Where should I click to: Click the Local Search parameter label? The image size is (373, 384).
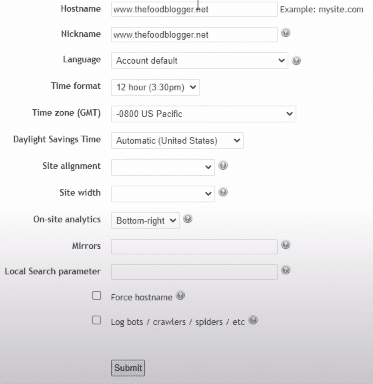[53, 271]
